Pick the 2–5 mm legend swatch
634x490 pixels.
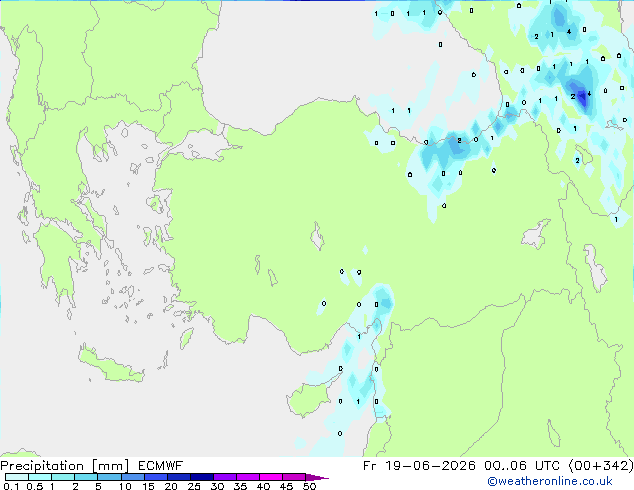86,477
